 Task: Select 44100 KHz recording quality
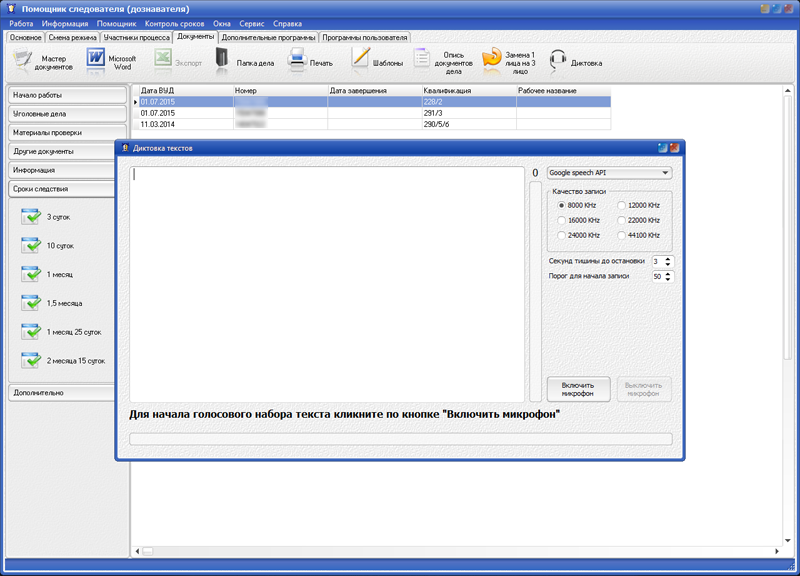[621, 235]
